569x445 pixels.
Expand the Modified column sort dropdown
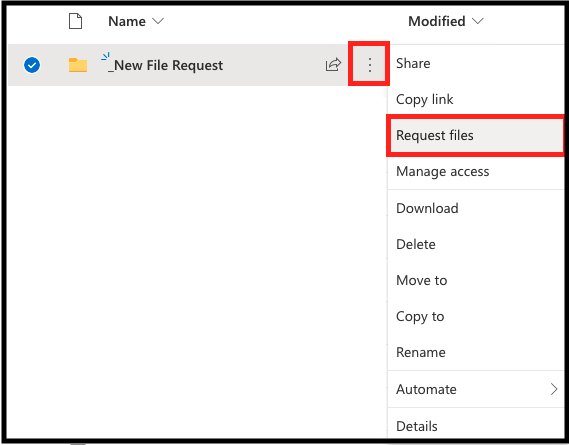coord(478,21)
